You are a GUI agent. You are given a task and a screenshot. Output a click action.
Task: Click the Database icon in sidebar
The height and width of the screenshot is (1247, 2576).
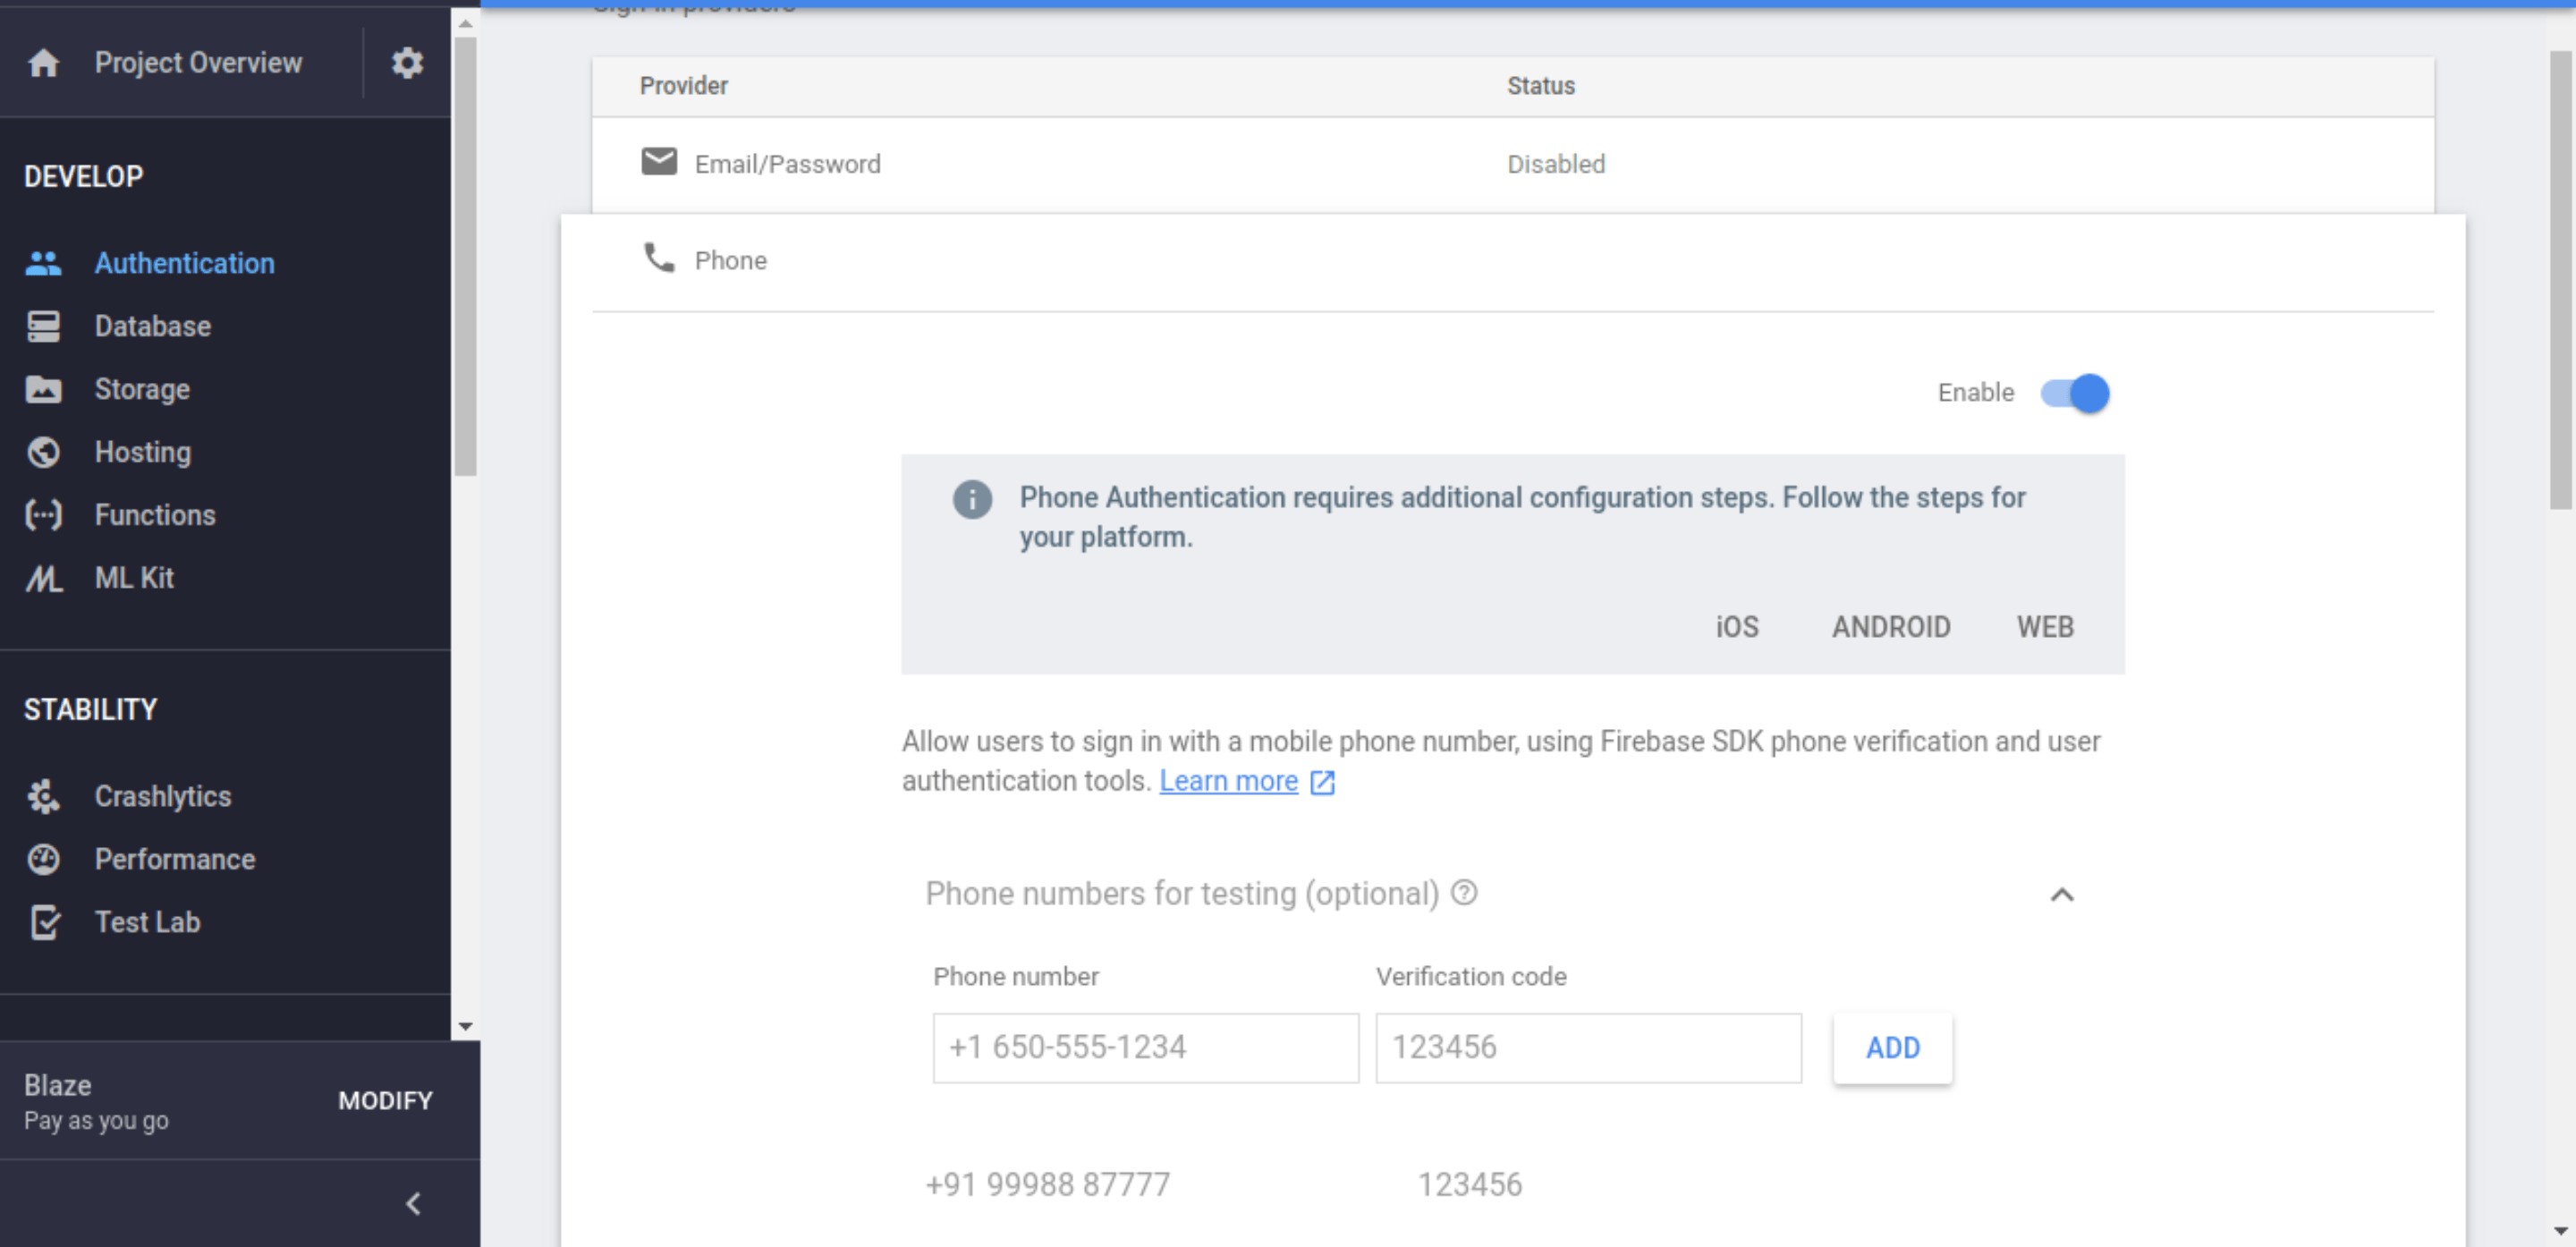(x=43, y=326)
